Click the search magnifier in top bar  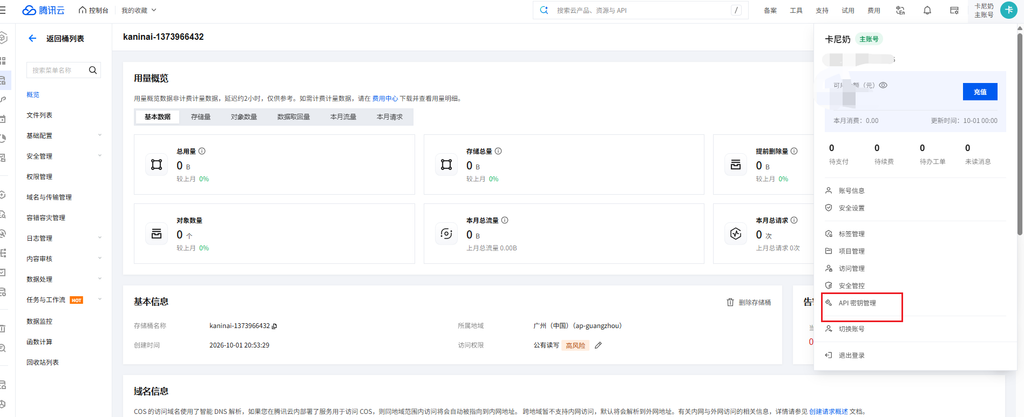tap(545, 10)
